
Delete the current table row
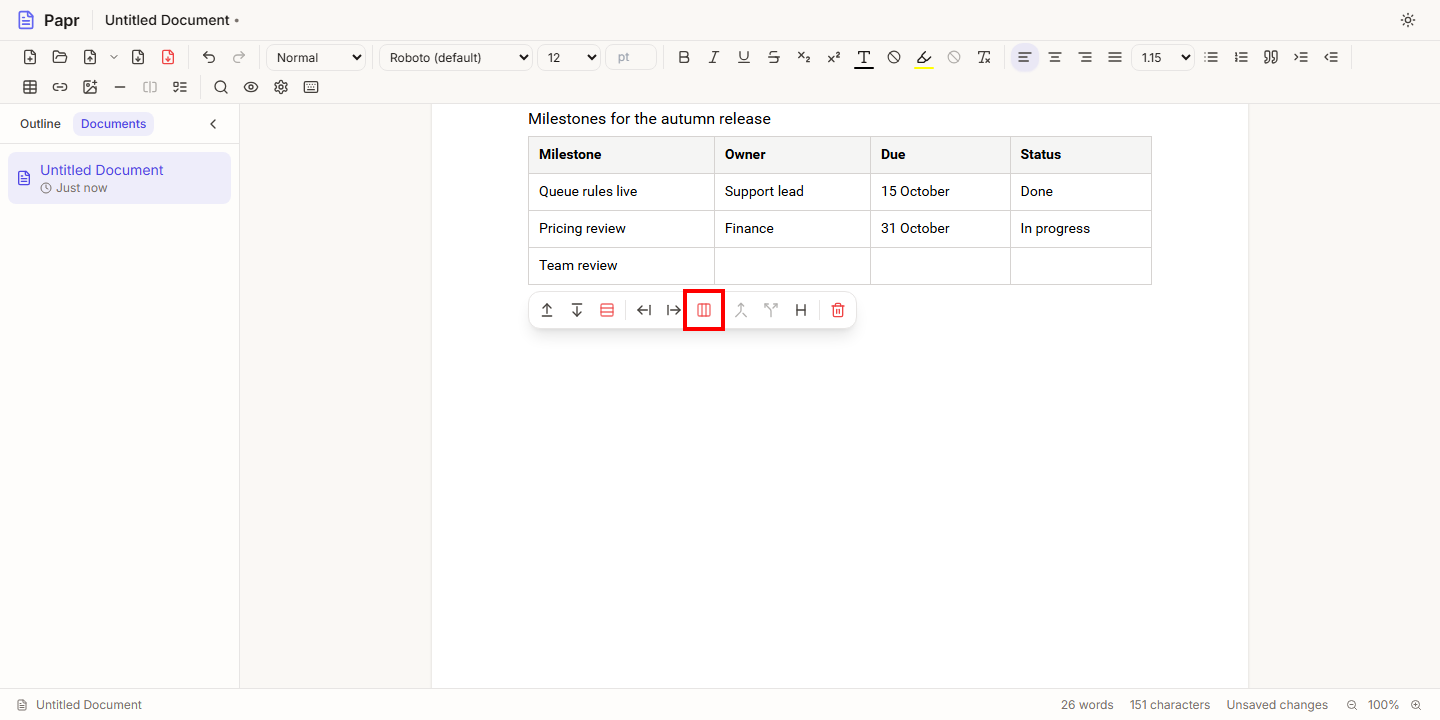607,310
